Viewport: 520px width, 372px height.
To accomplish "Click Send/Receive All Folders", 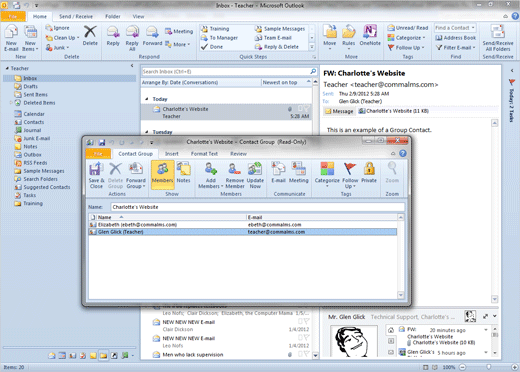I will tap(498, 39).
